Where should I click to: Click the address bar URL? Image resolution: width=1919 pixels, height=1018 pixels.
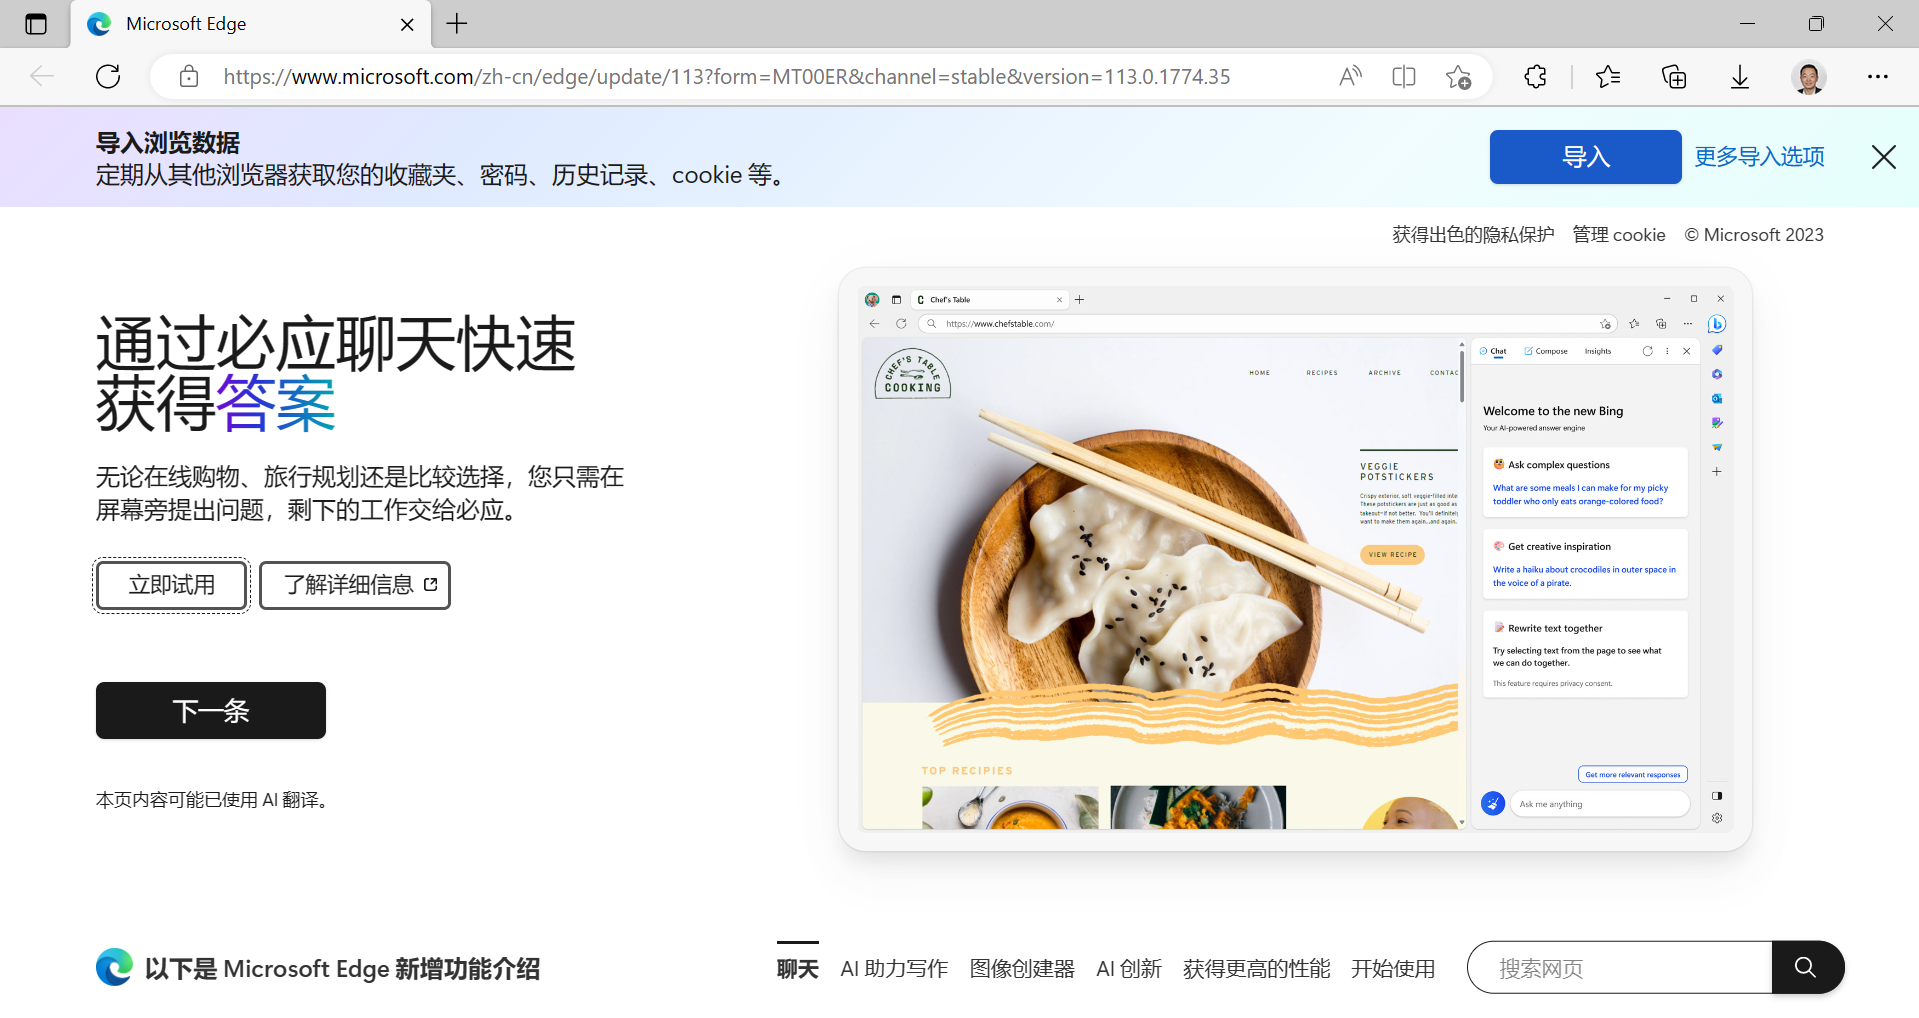coord(727,76)
